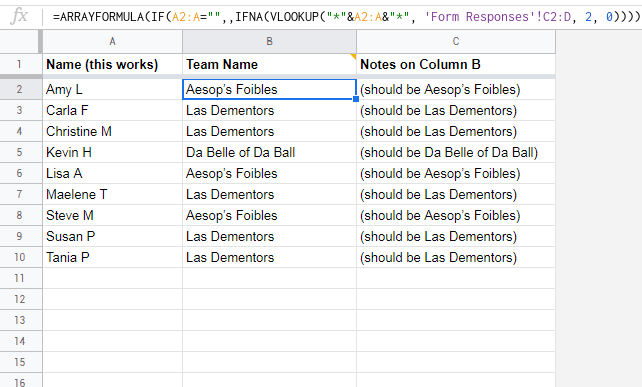Click the fill handle of selected cell B2
642x387 pixels.
click(356, 99)
